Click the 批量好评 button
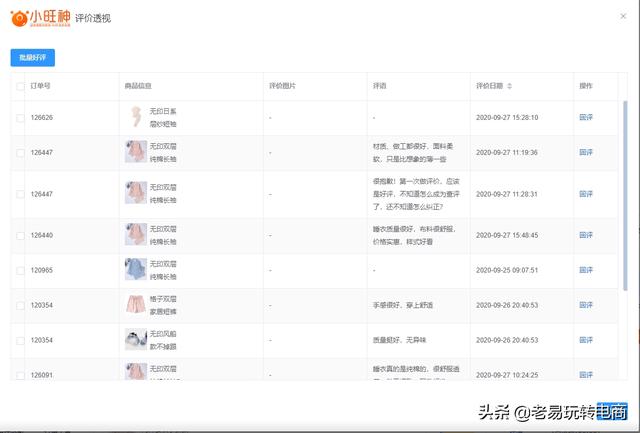640x433 pixels. [33, 58]
